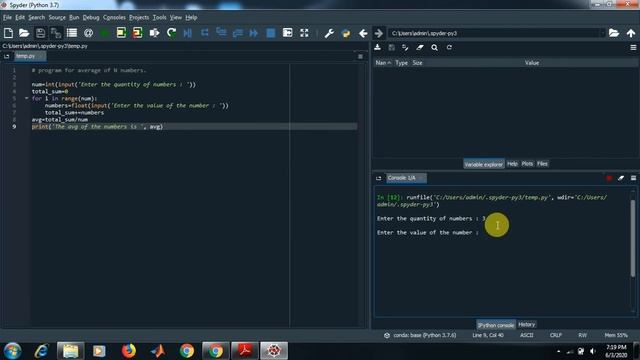This screenshot has width=640, height=360.
Task: Run current cell and go to next
Action: coord(138,33)
